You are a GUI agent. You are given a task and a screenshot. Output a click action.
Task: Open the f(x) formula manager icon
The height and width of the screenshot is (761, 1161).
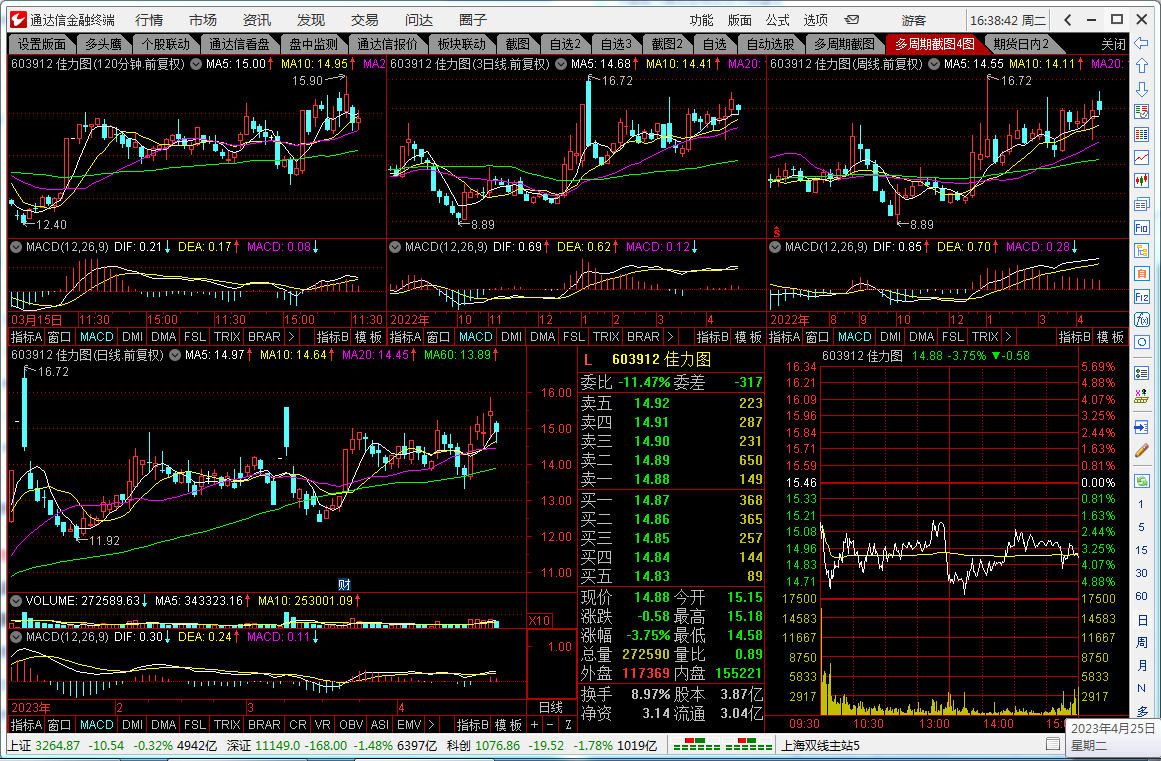(1141, 320)
